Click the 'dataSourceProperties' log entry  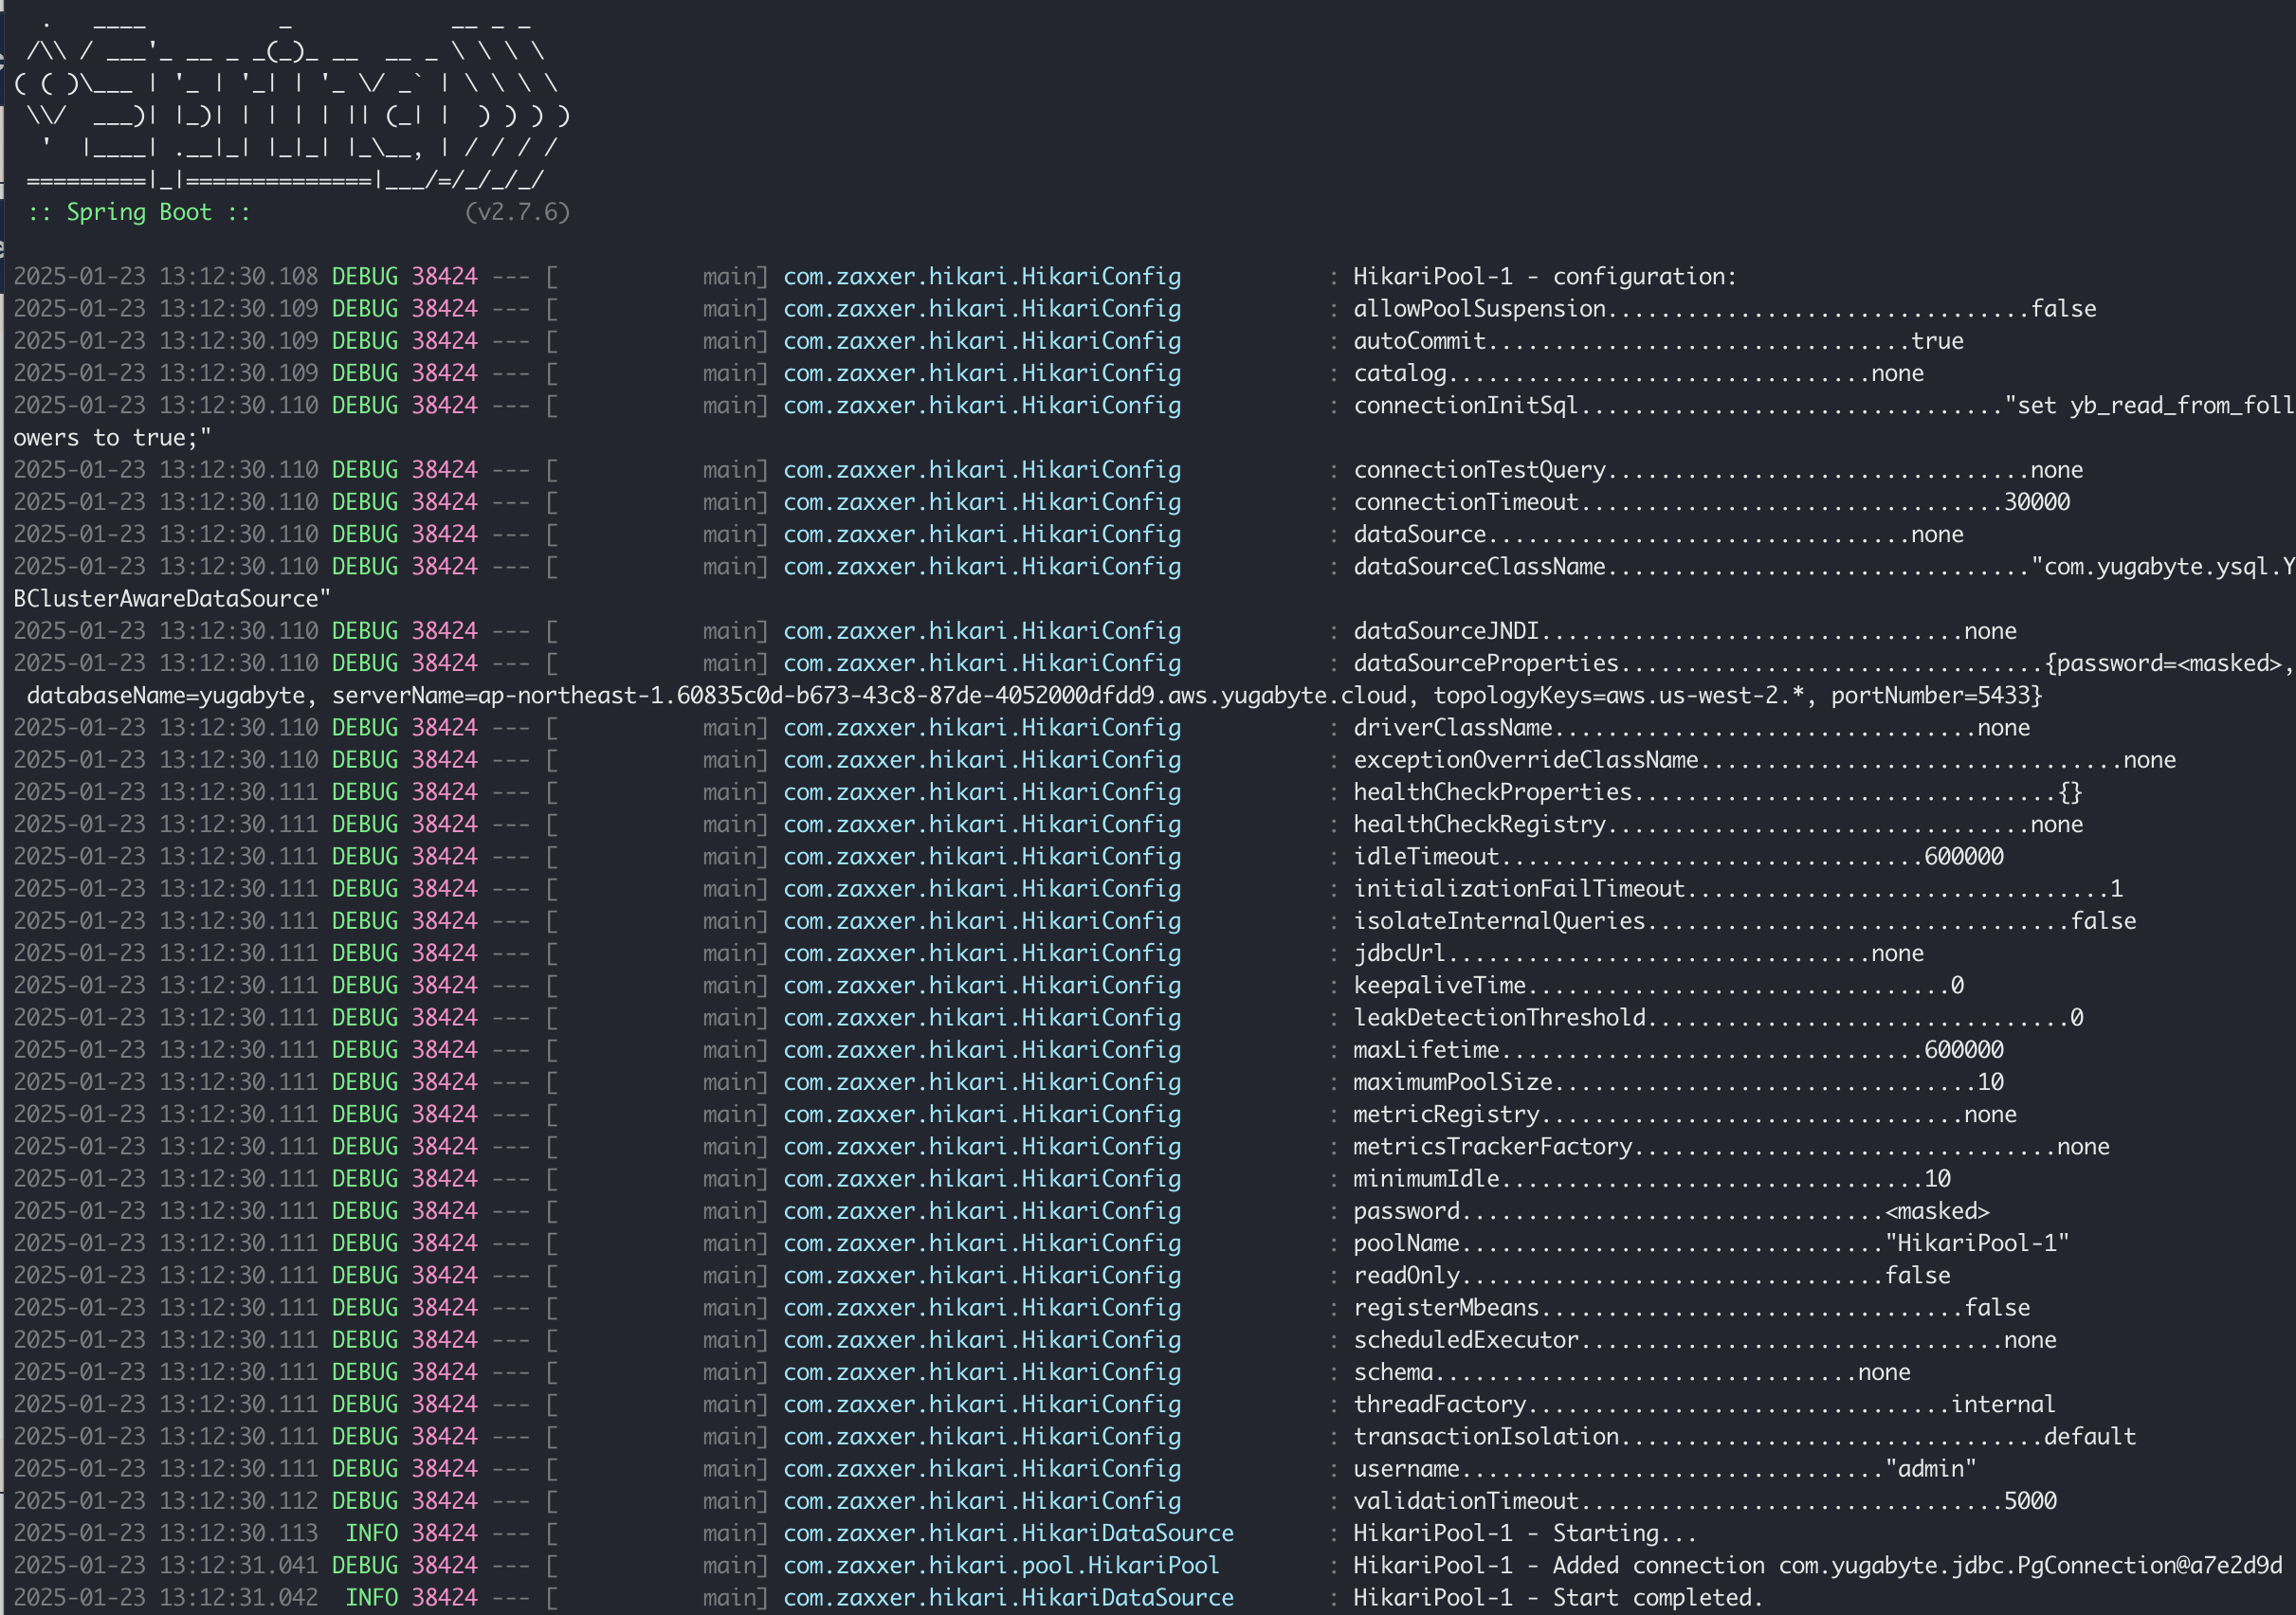1824,663
